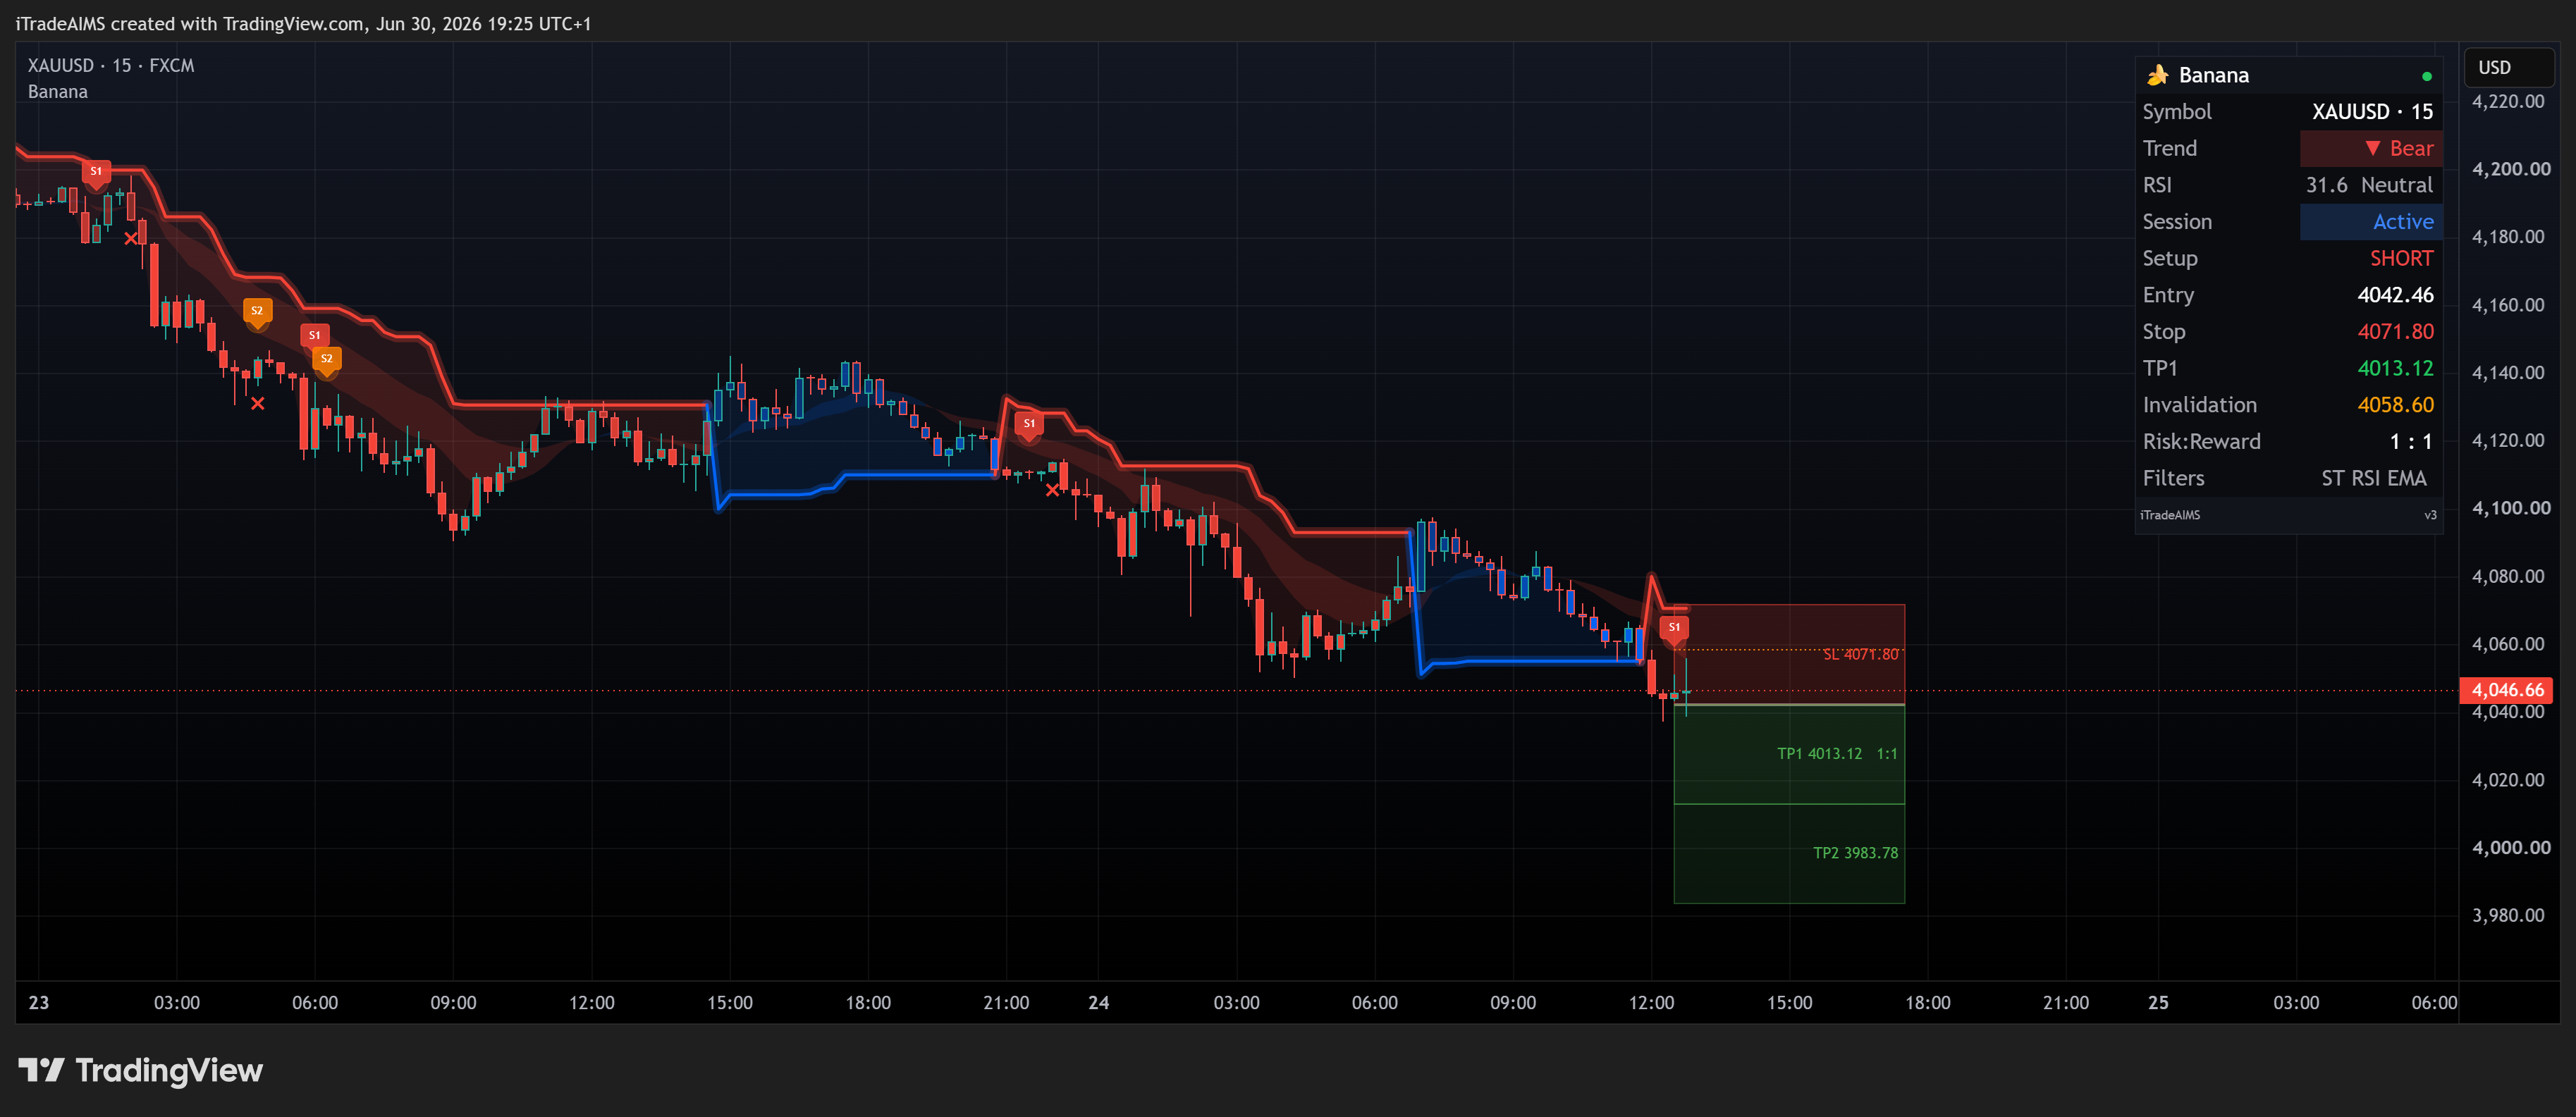The width and height of the screenshot is (2576, 1117).
Task: Click the date label 24 on the time axis
Action: pyautogui.click(x=1098, y=1002)
